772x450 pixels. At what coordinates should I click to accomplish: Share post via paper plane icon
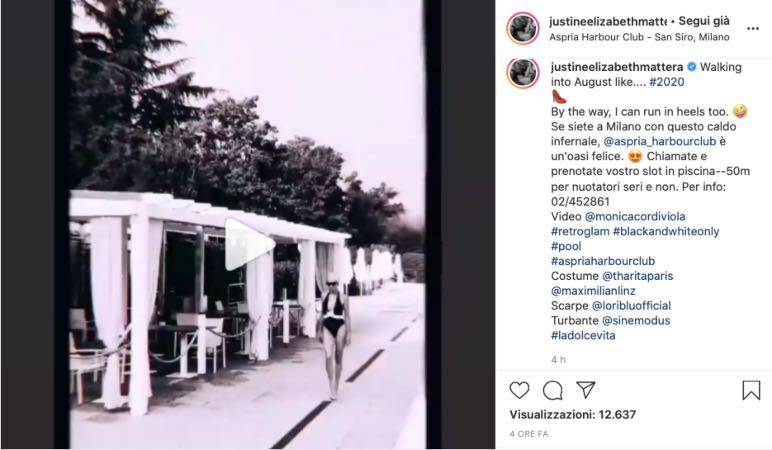586,390
